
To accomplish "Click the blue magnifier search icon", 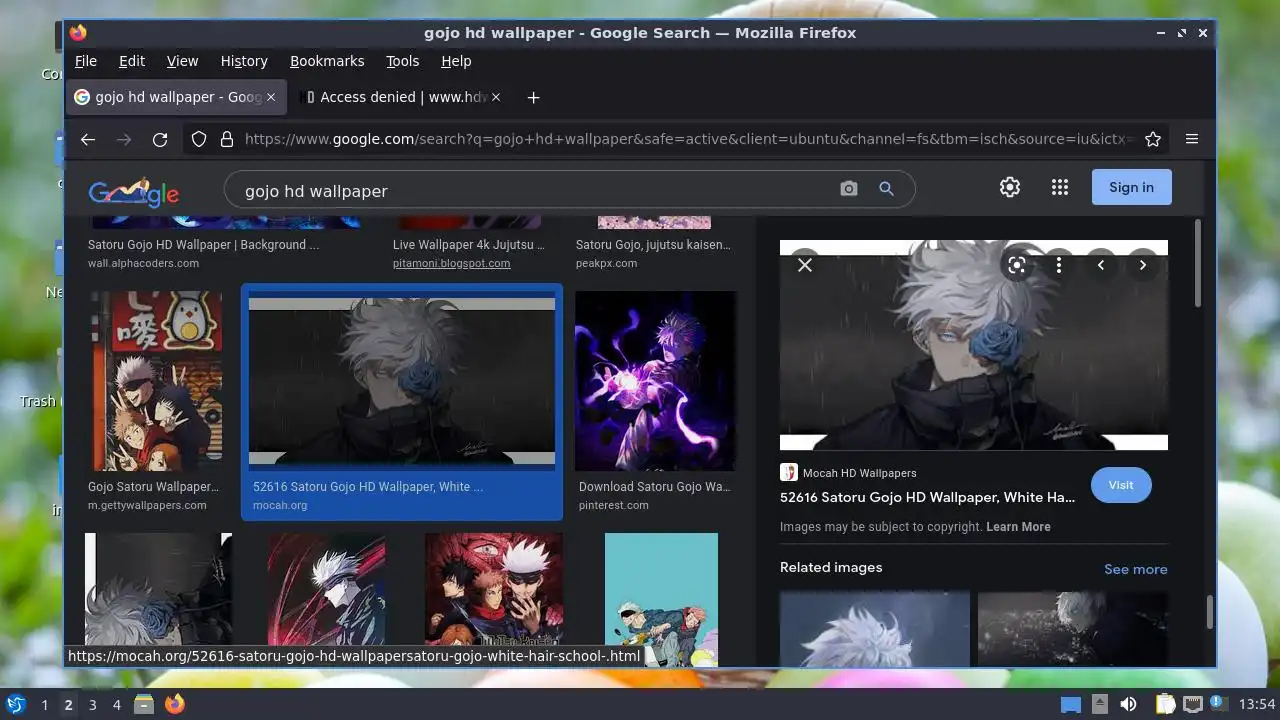I will point(886,188).
